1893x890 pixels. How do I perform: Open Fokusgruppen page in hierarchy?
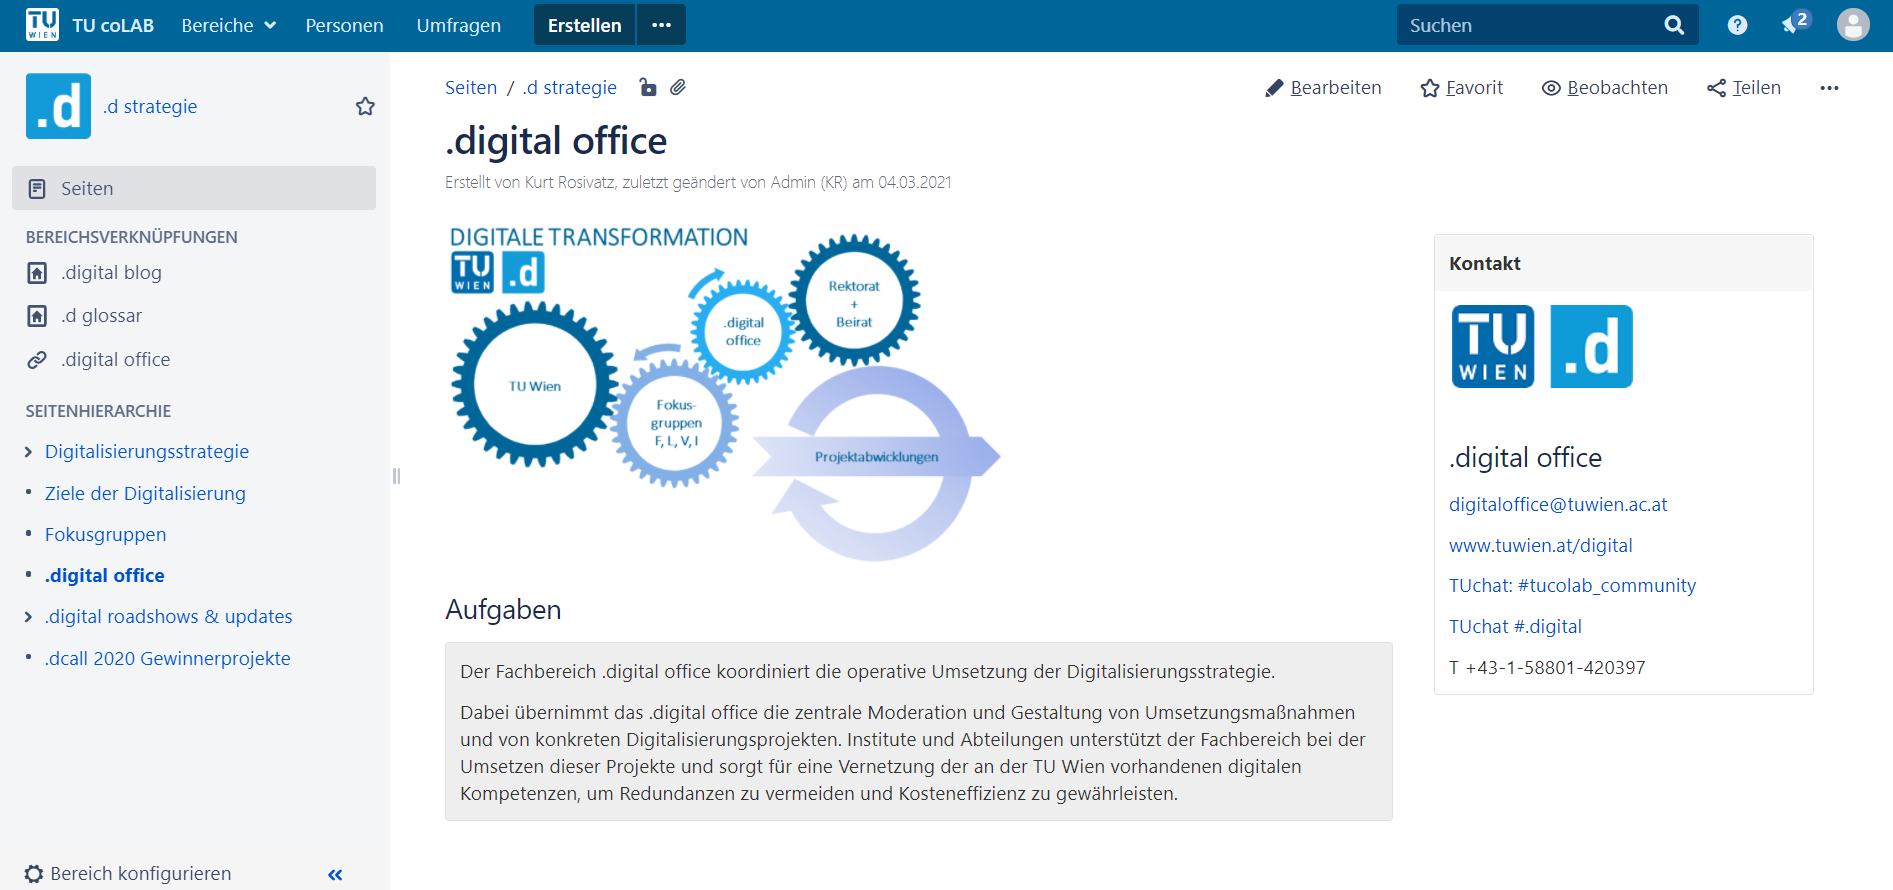(105, 534)
